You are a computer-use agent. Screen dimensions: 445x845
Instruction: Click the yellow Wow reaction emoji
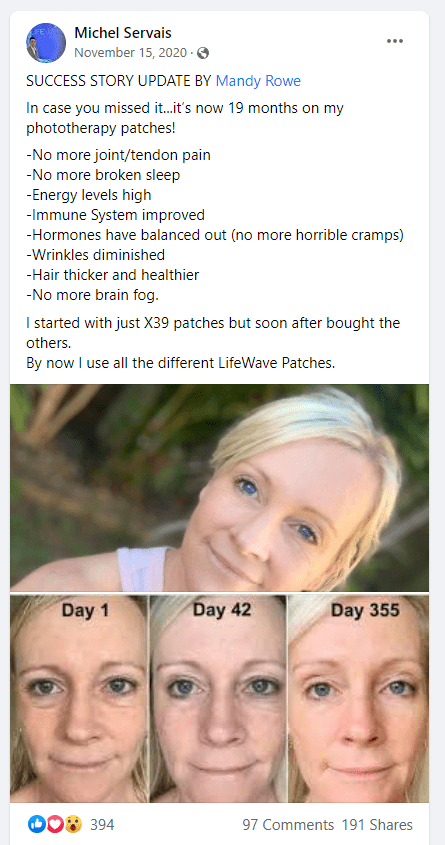72,824
